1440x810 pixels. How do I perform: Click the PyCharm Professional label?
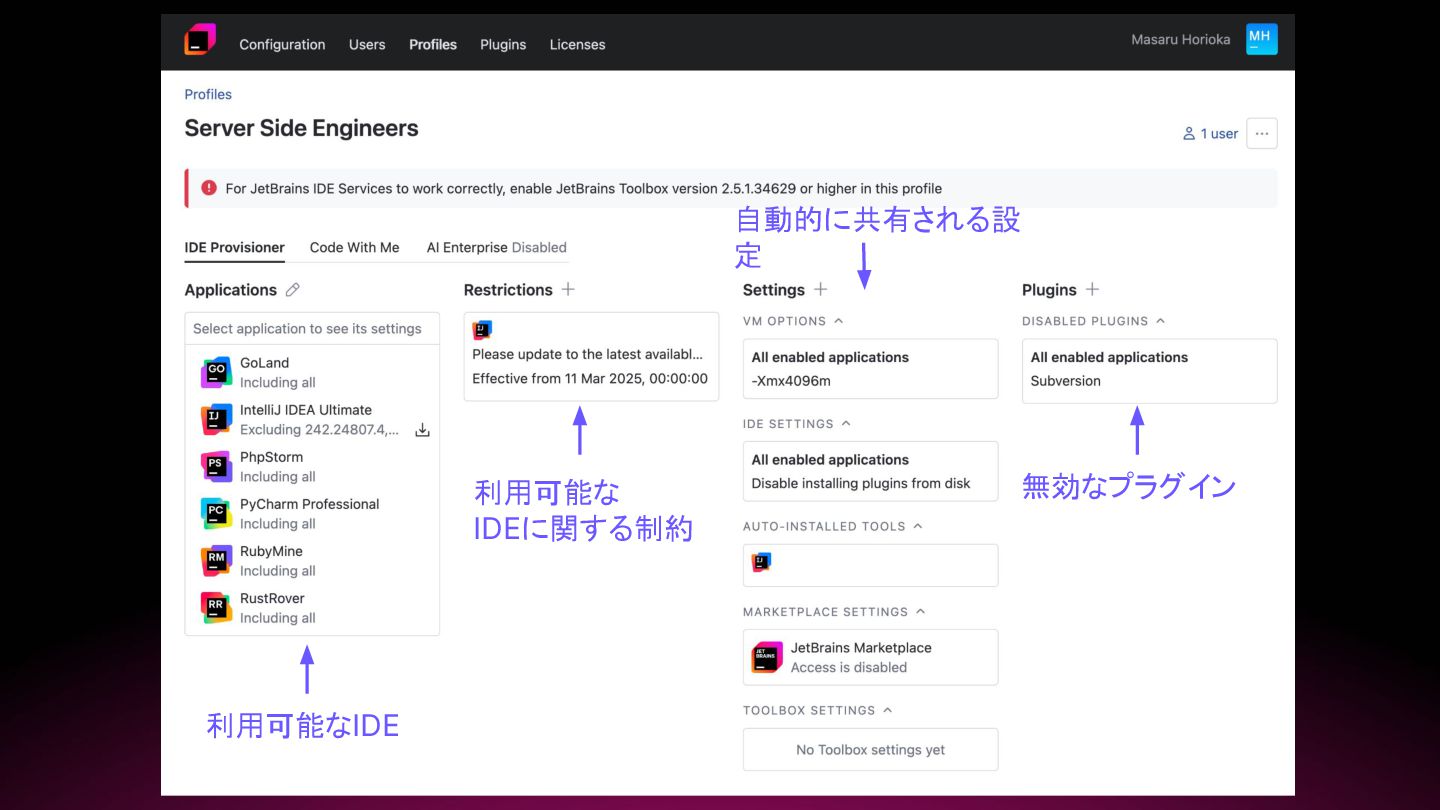tap(310, 504)
